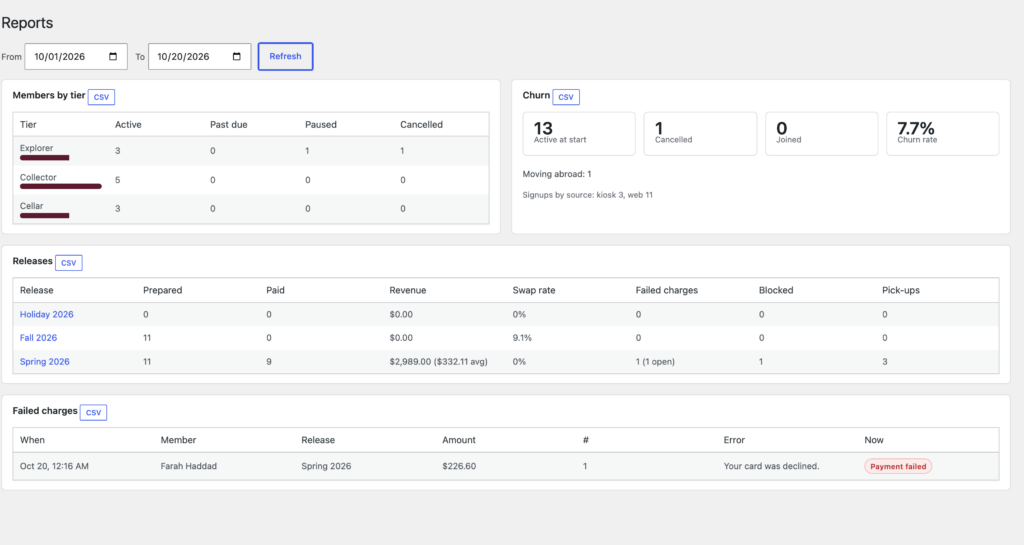Click the Swap rate column header

(534, 290)
